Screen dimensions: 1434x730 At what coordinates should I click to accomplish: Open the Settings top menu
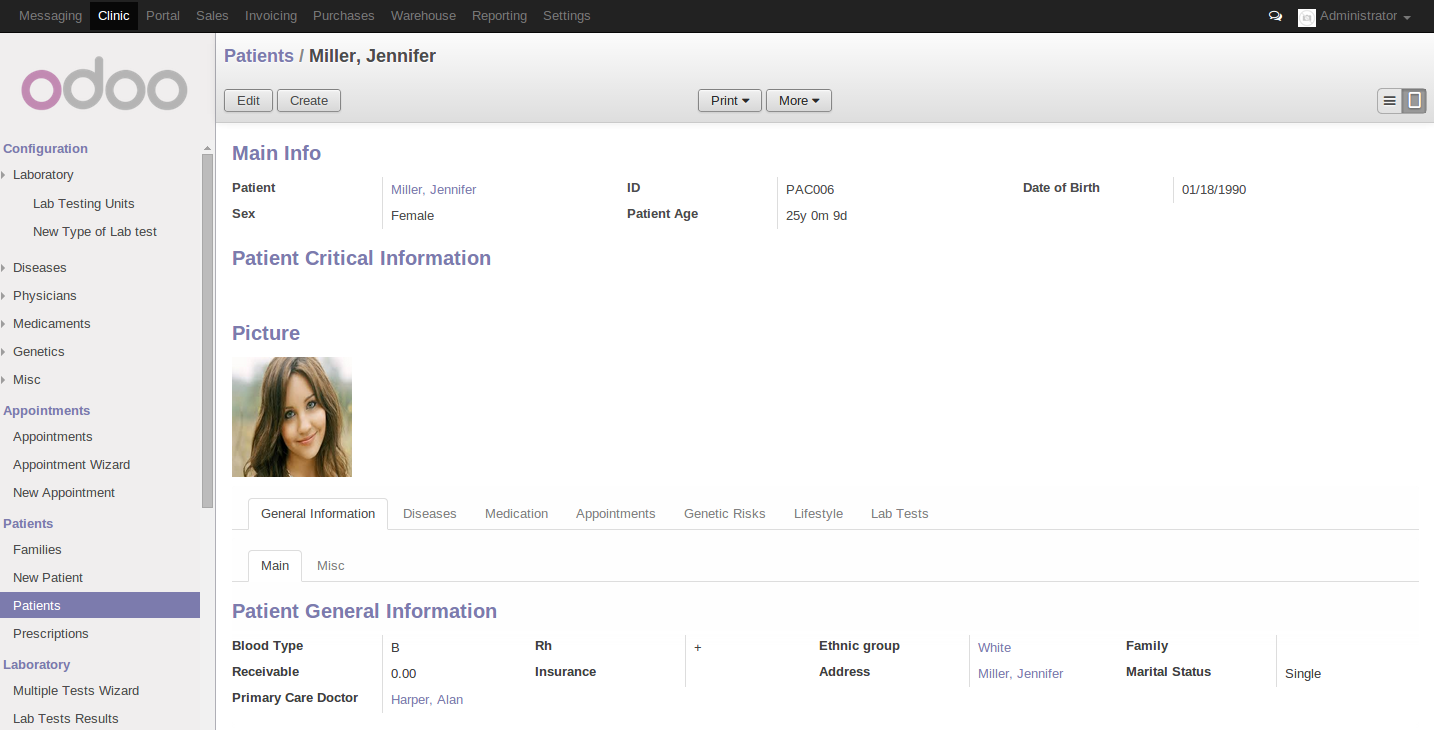[x=567, y=16]
